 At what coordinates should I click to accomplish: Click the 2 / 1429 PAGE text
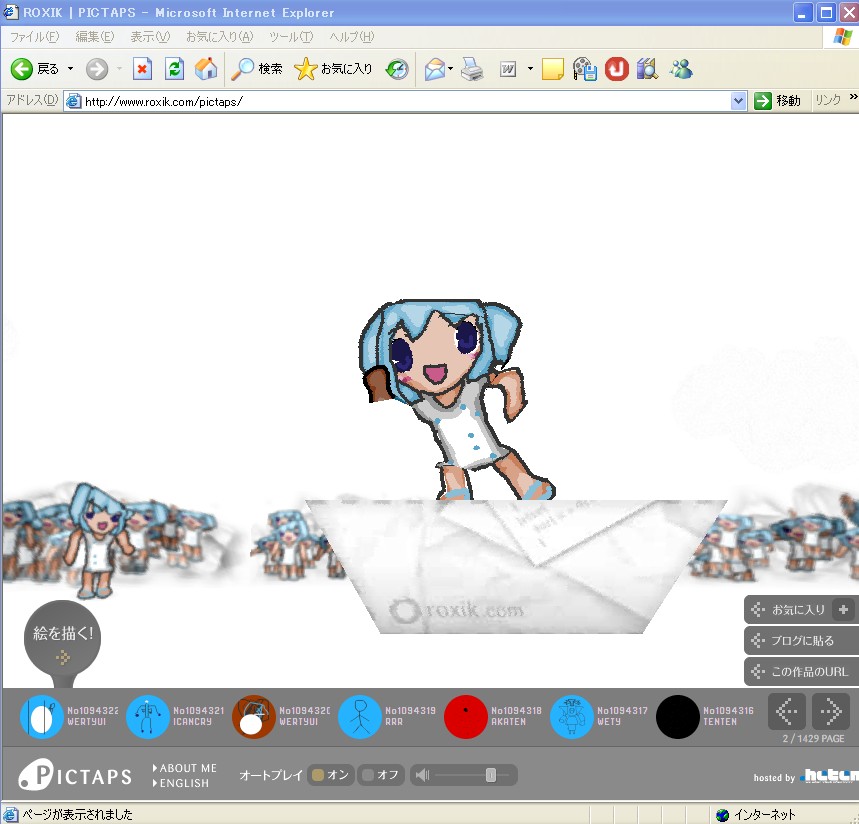tap(813, 739)
